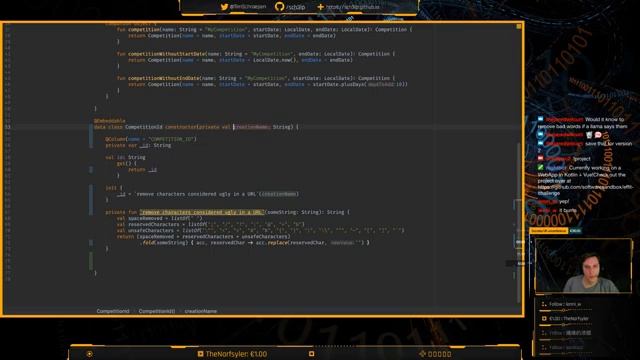Open the github.com link in chat
The height and width of the screenshot is (360, 640).
coord(585,190)
